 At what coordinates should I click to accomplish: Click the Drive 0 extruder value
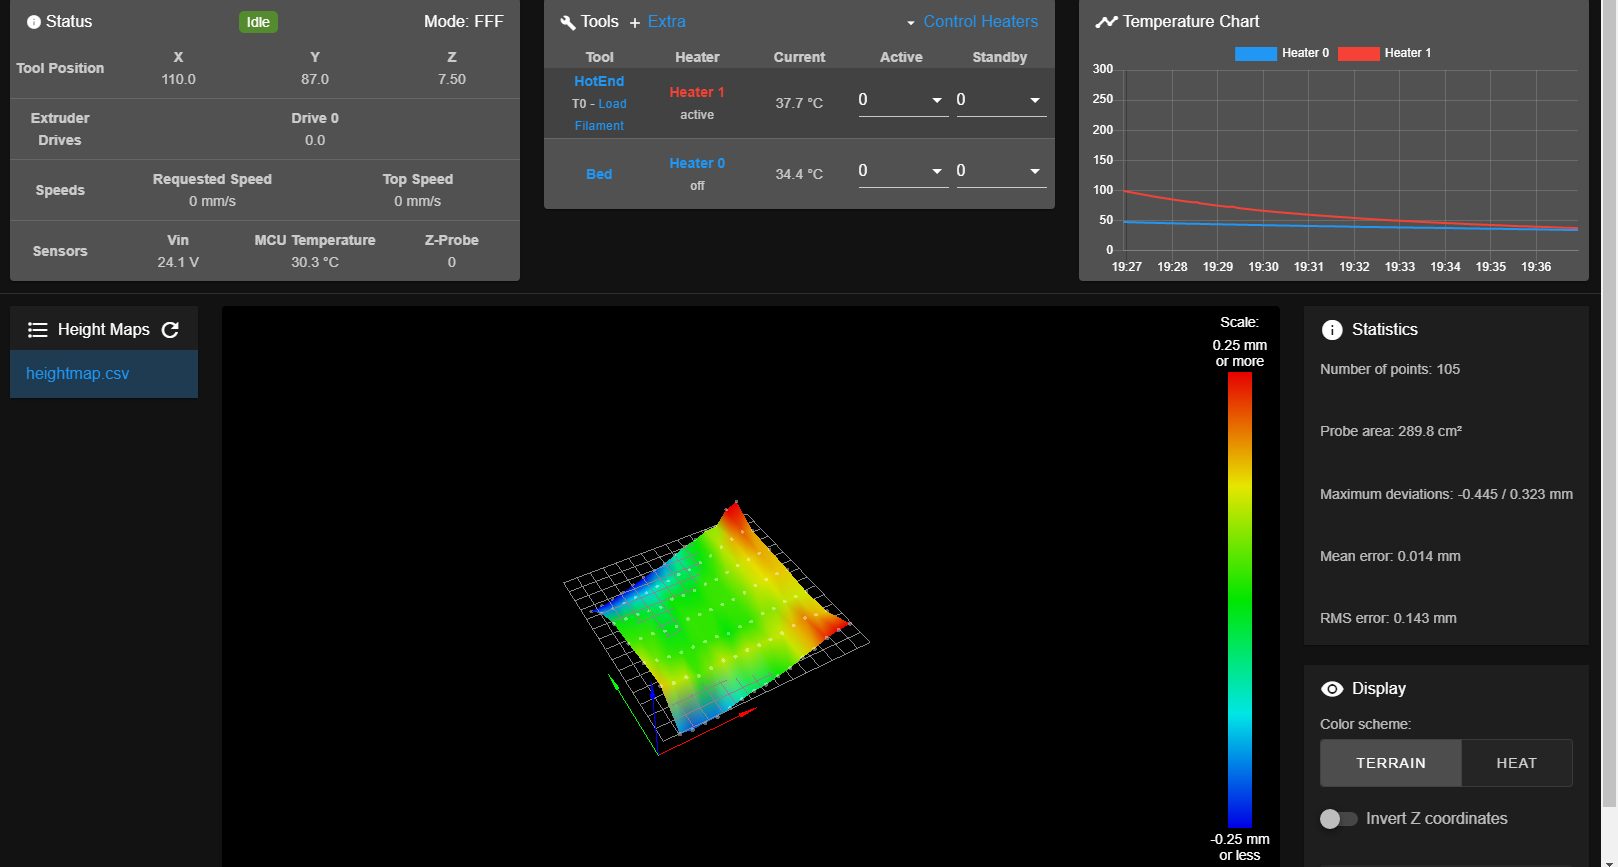[x=315, y=140]
